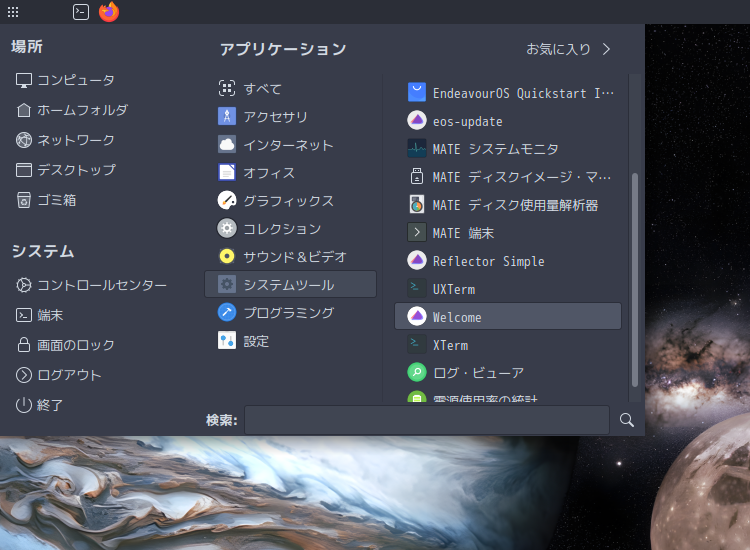Select the システムツール category

290,285
